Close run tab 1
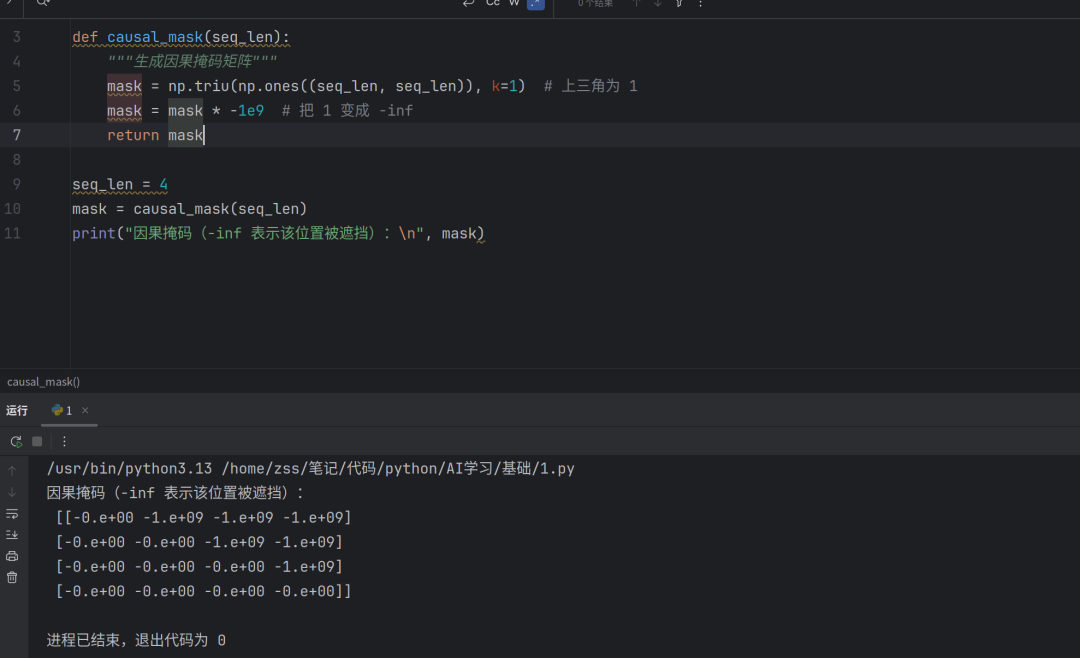This screenshot has width=1080, height=658. click(85, 411)
